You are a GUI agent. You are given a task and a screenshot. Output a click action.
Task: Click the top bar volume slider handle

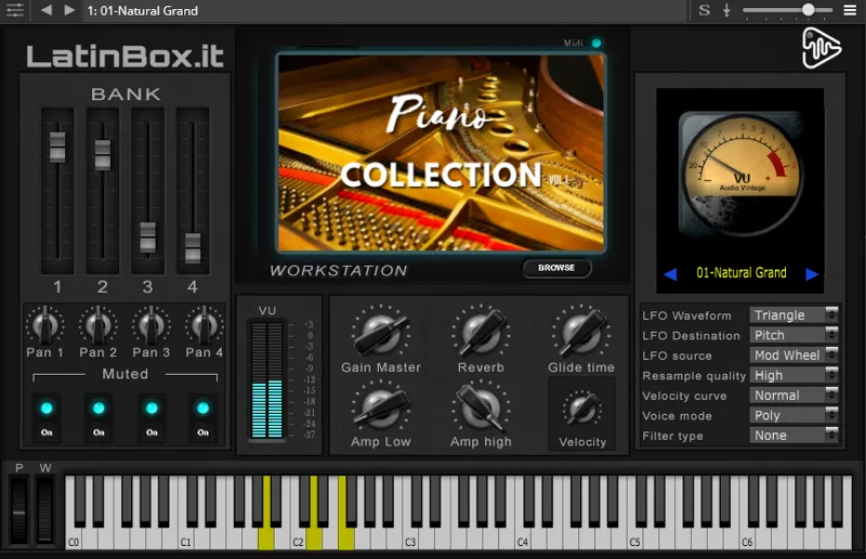point(808,10)
